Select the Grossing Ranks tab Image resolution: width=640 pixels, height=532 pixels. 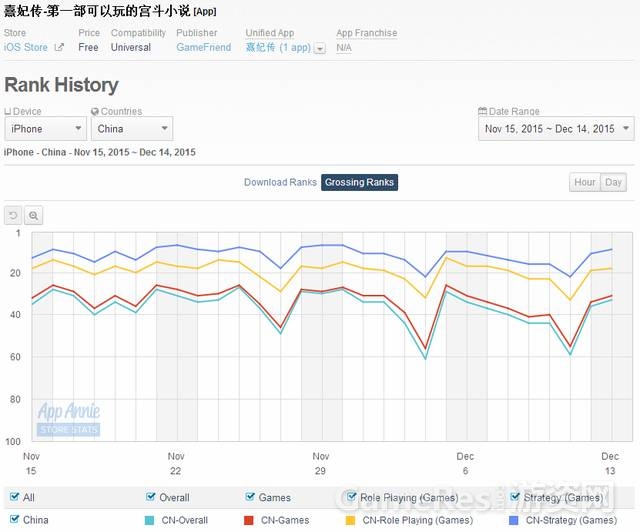point(359,182)
